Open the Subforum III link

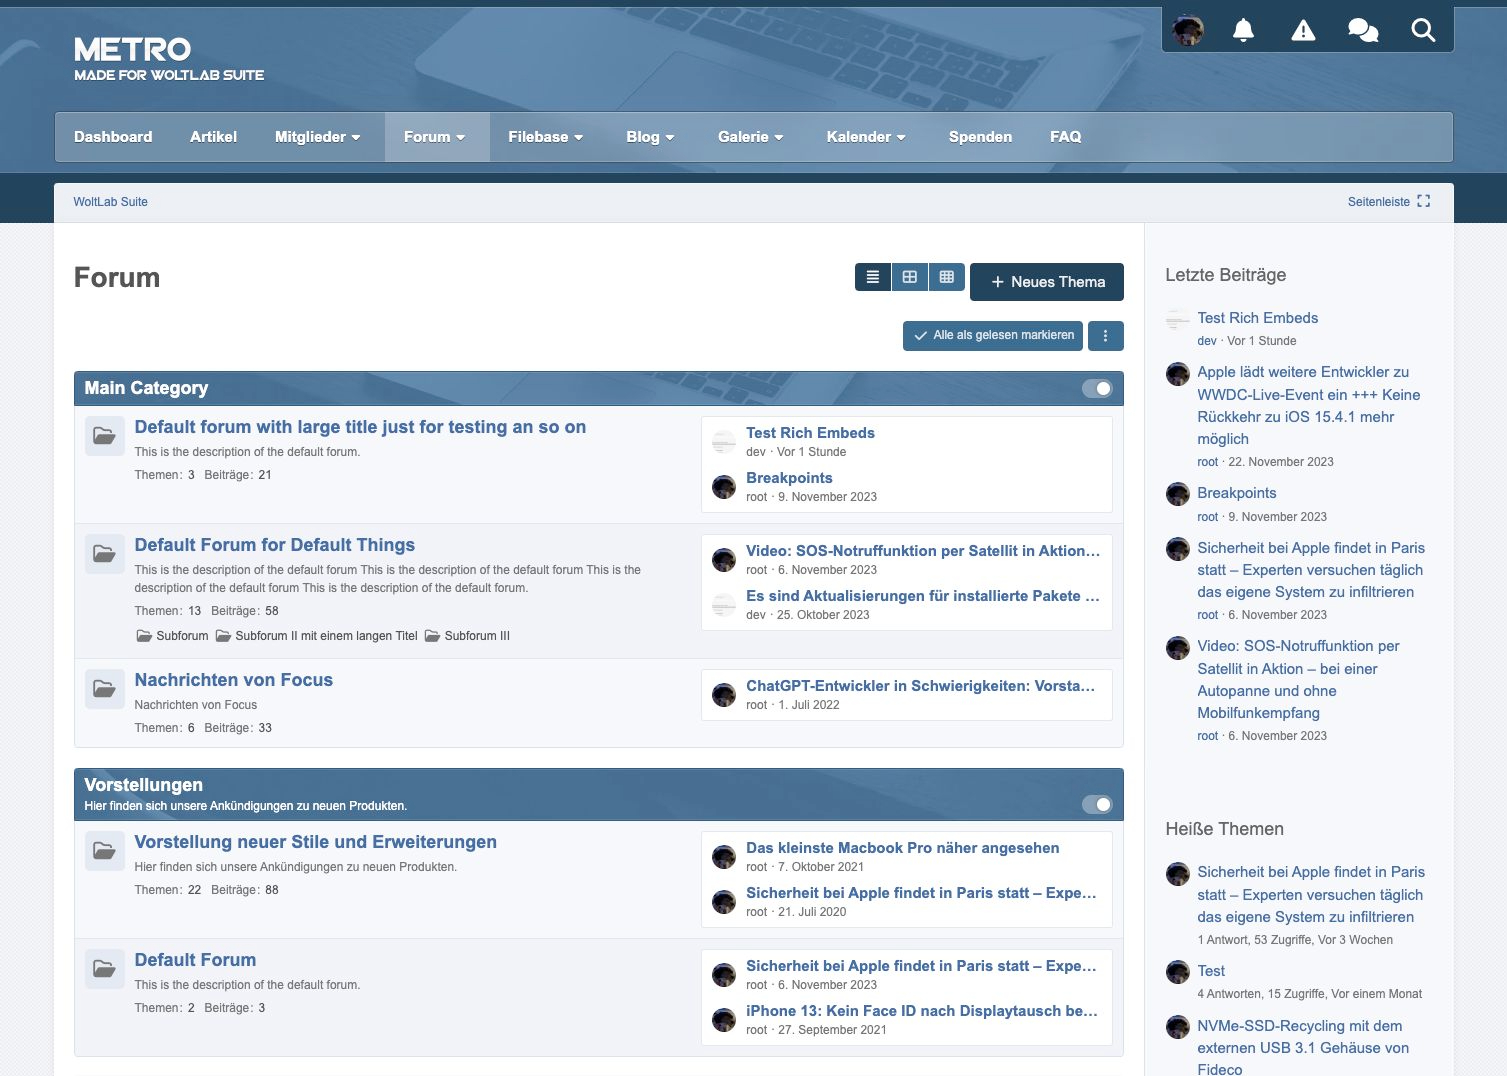pos(476,636)
